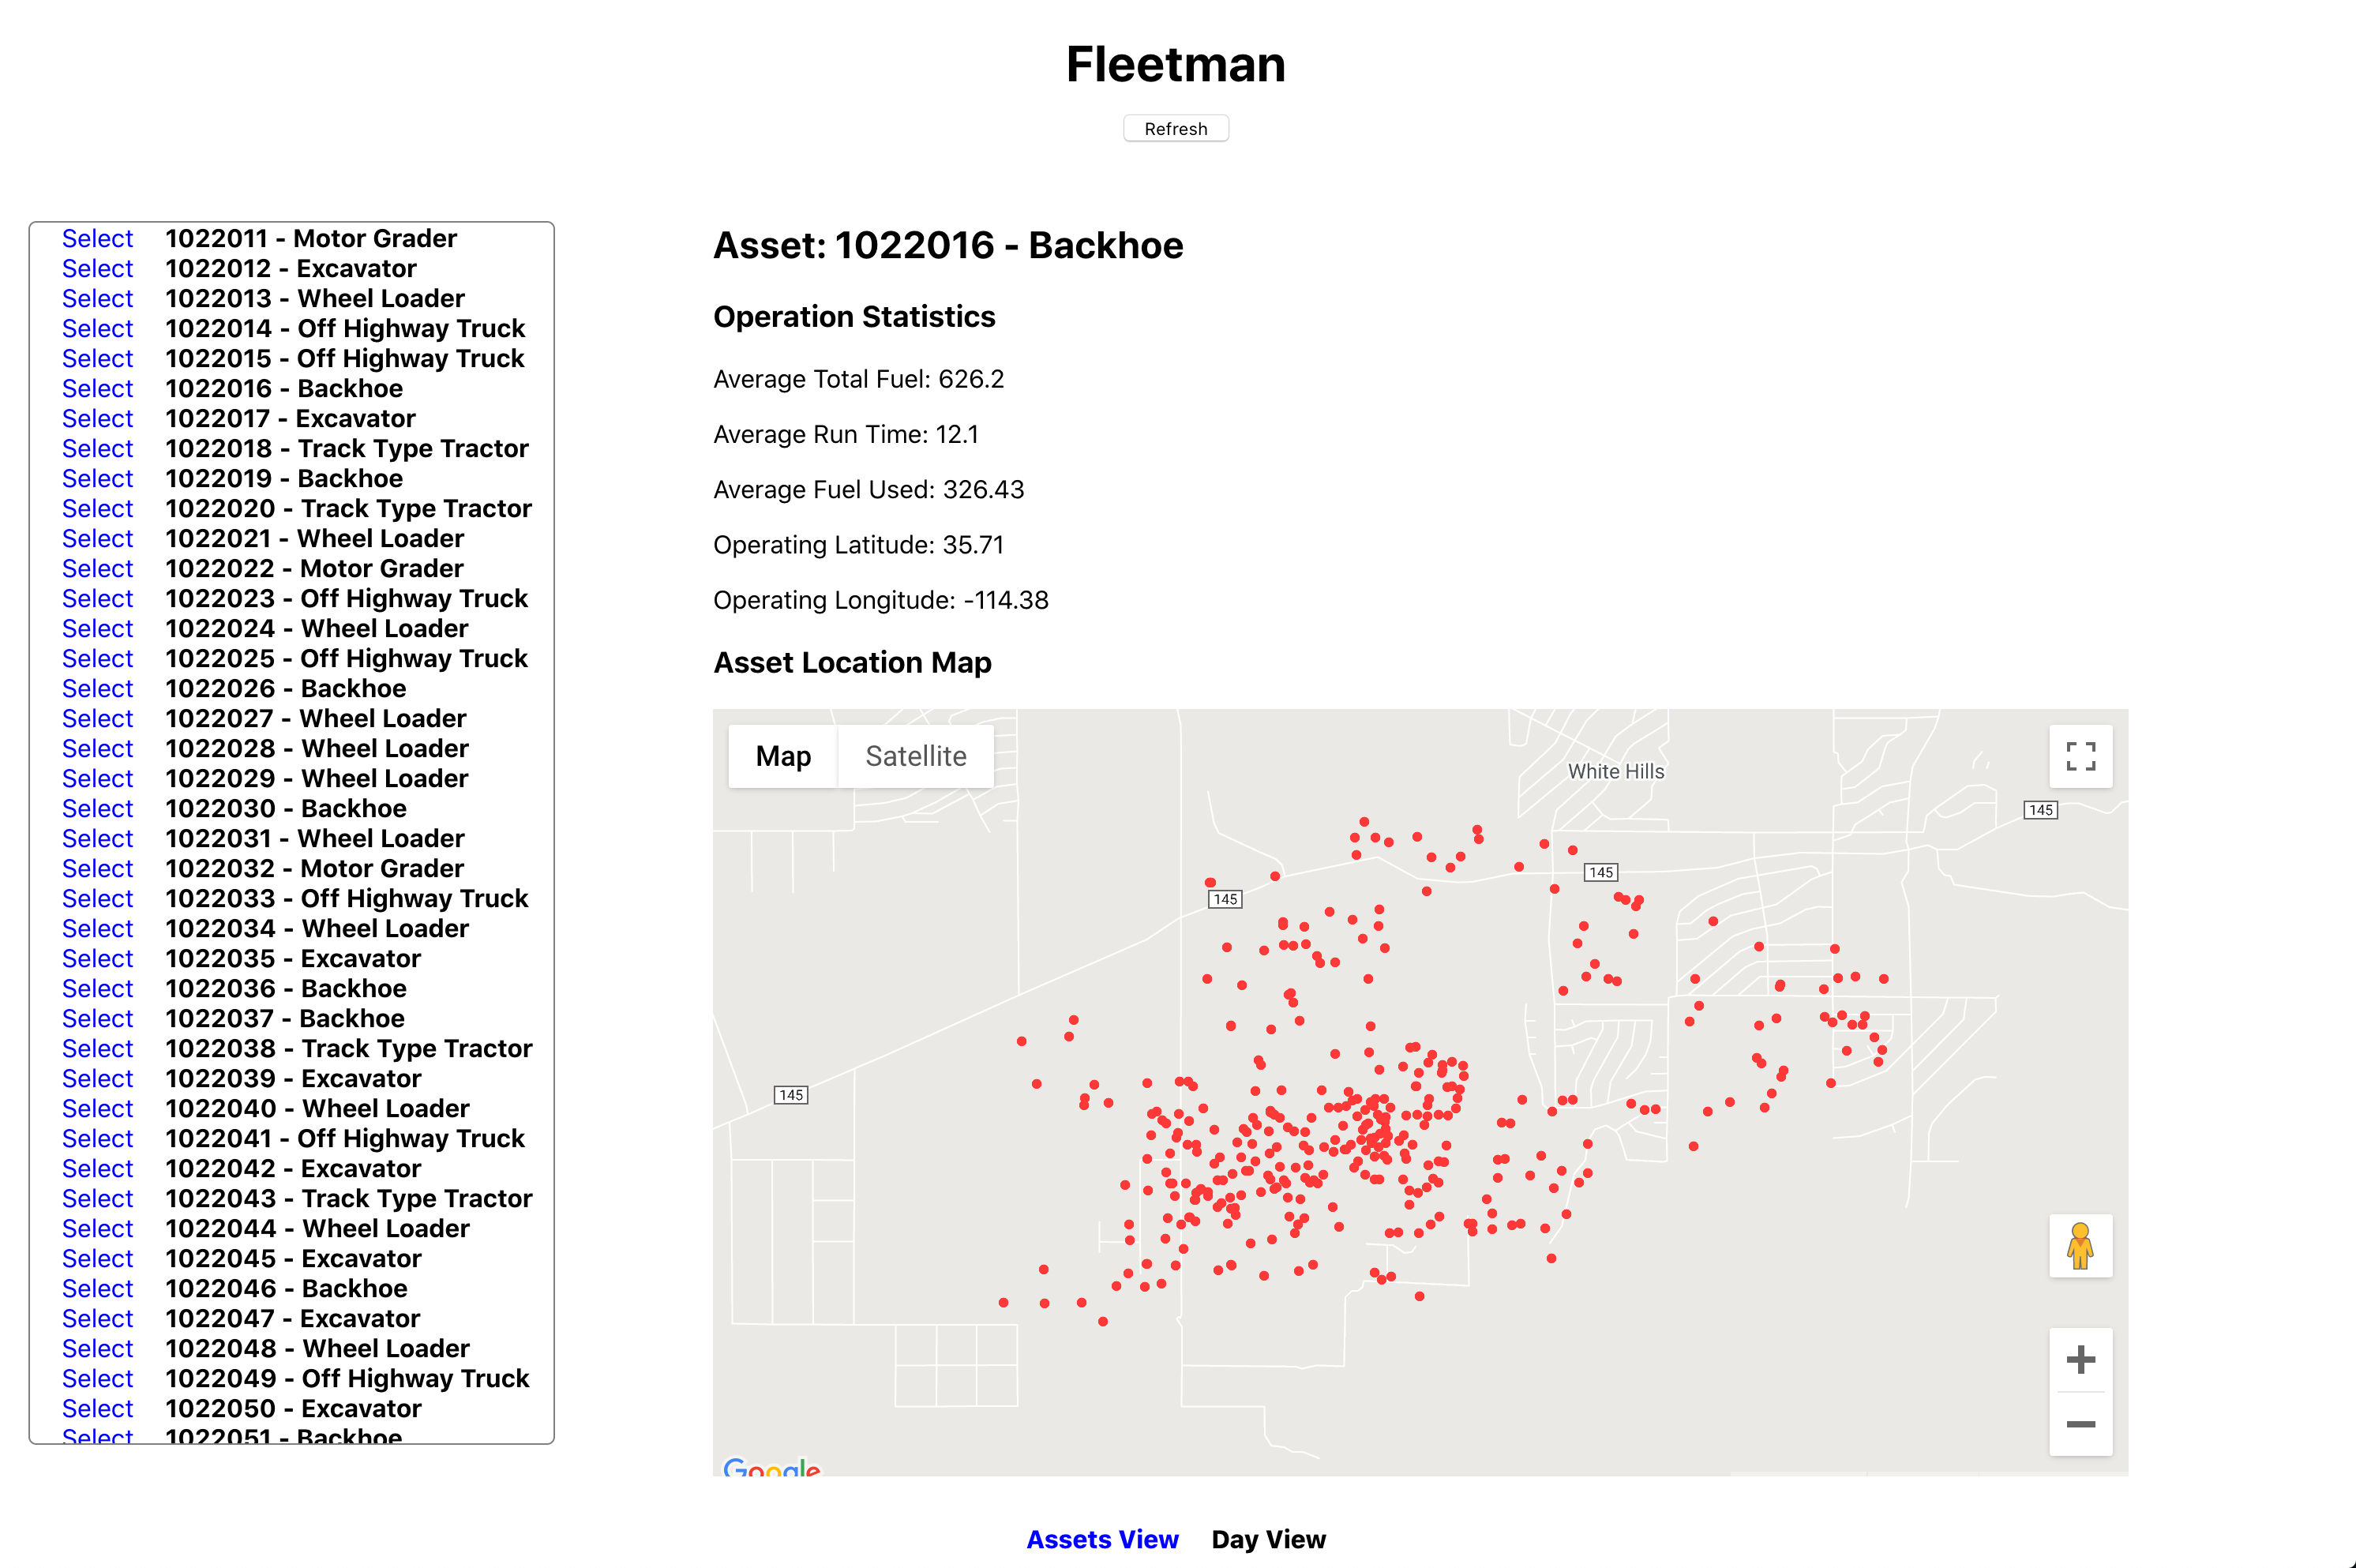Click route 145 shield near White Hills

click(x=1600, y=872)
